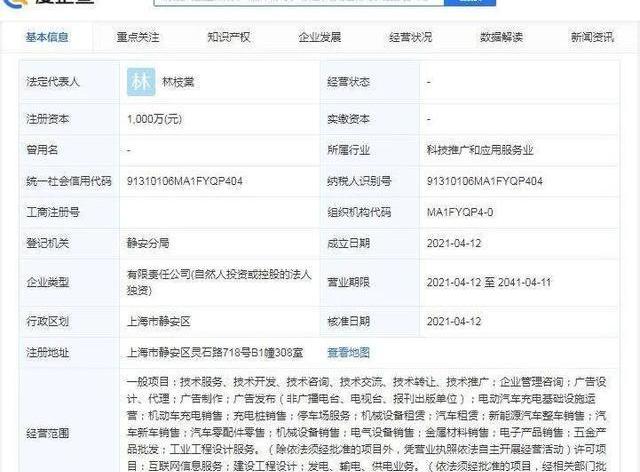Image resolution: width=640 pixels, height=472 pixels.
Task: Switch to the 数据解读 tab
Action: pos(501,37)
